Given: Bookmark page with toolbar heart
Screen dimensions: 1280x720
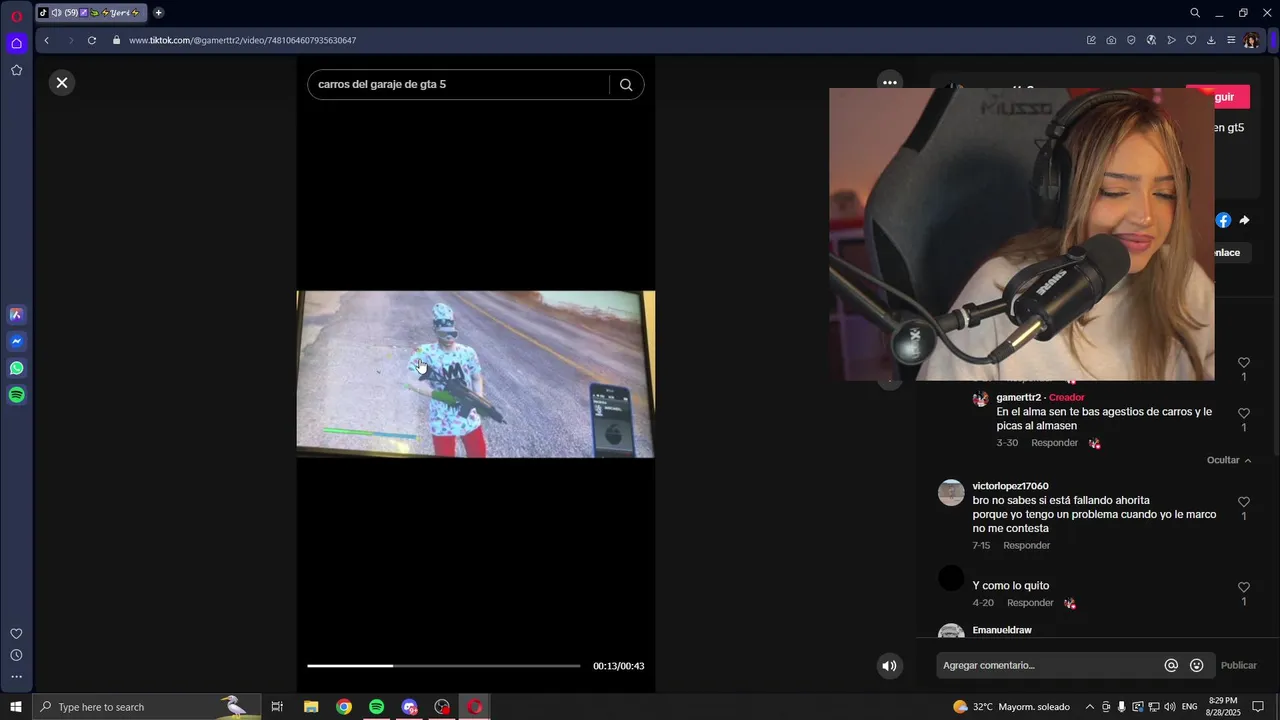Looking at the screenshot, I should coord(1191,40).
